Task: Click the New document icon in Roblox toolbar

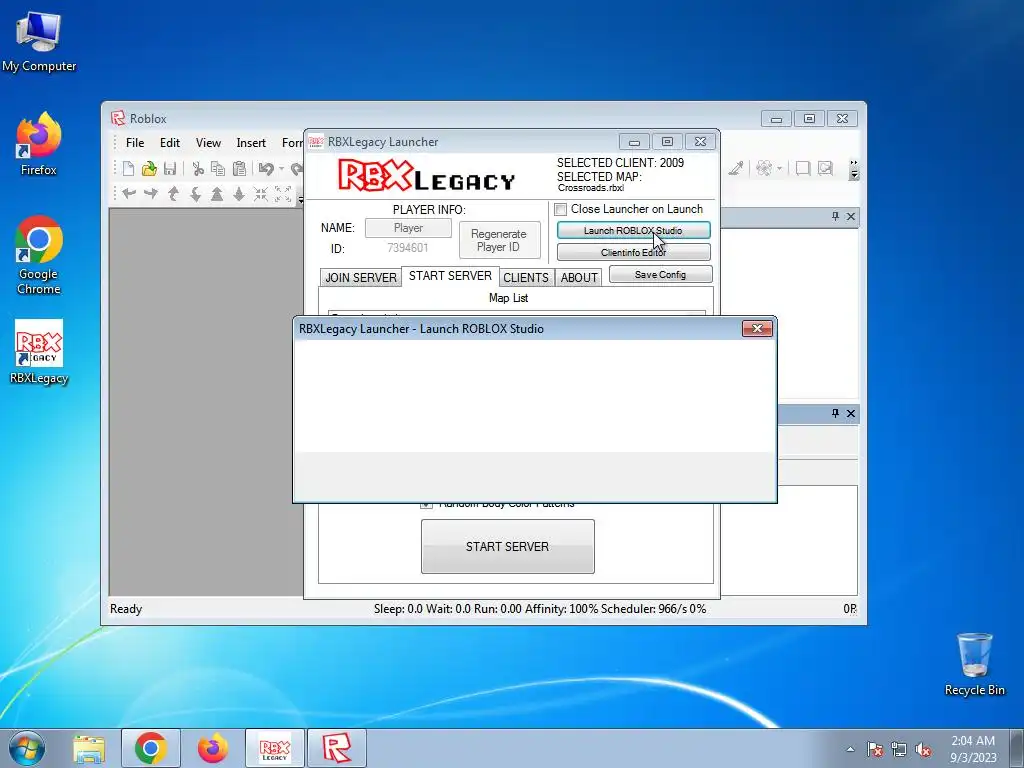Action: tap(129, 168)
